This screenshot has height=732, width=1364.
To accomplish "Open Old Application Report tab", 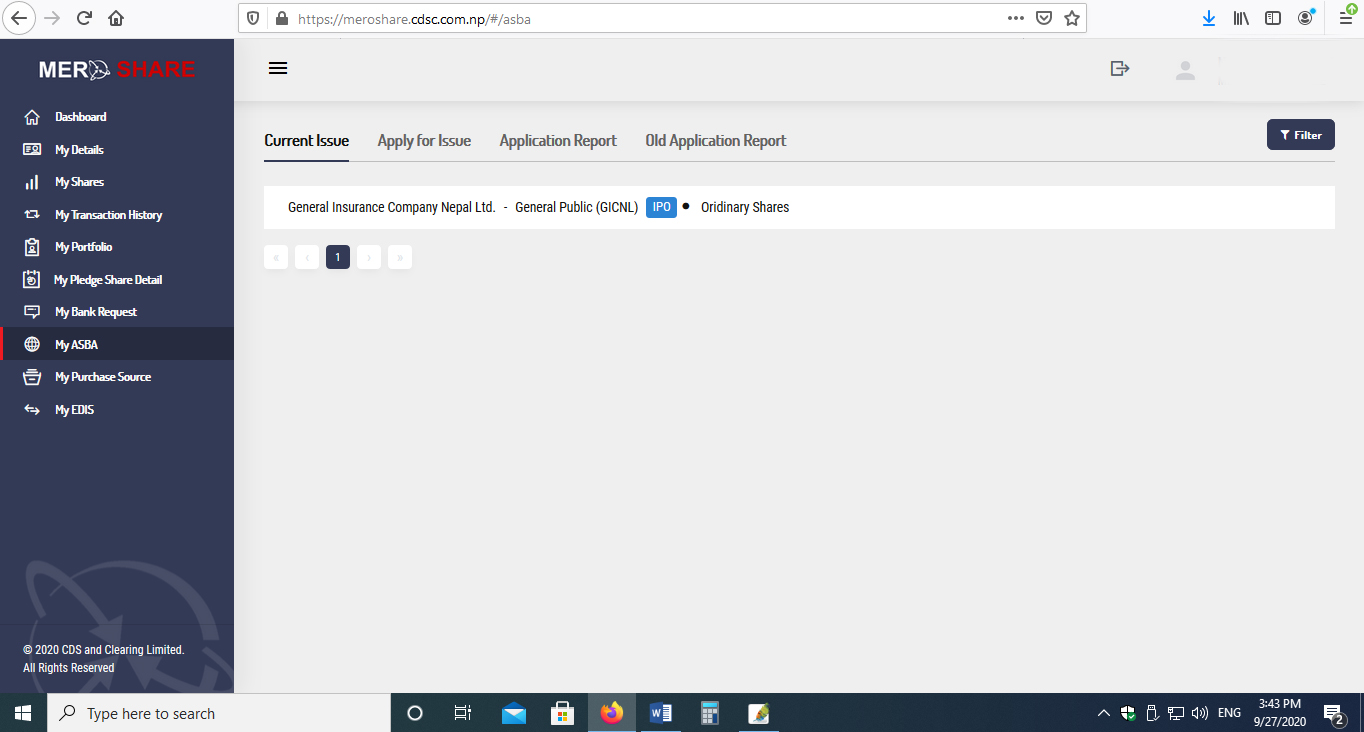I will pos(715,141).
